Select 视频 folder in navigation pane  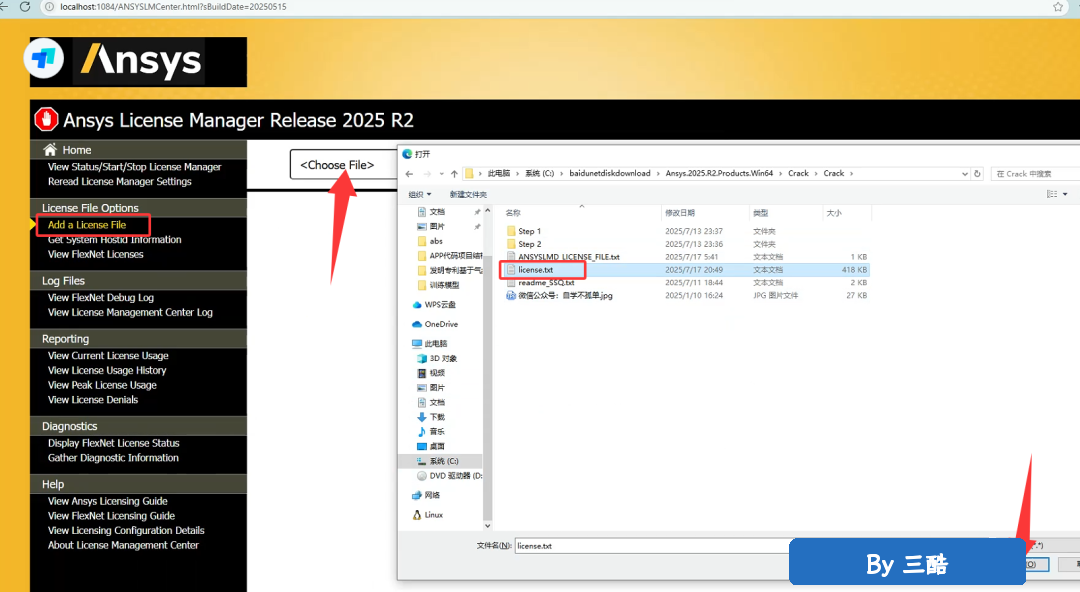click(431, 373)
